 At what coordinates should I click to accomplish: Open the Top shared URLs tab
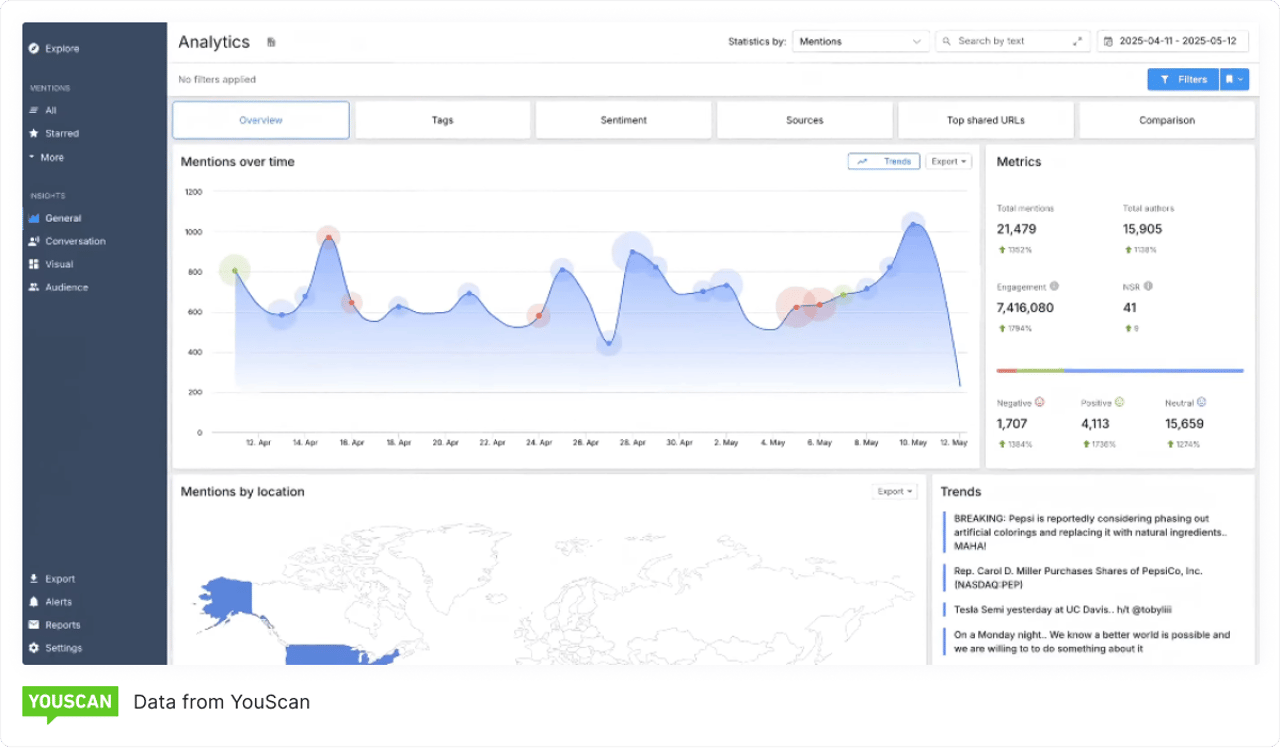(985, 120)
